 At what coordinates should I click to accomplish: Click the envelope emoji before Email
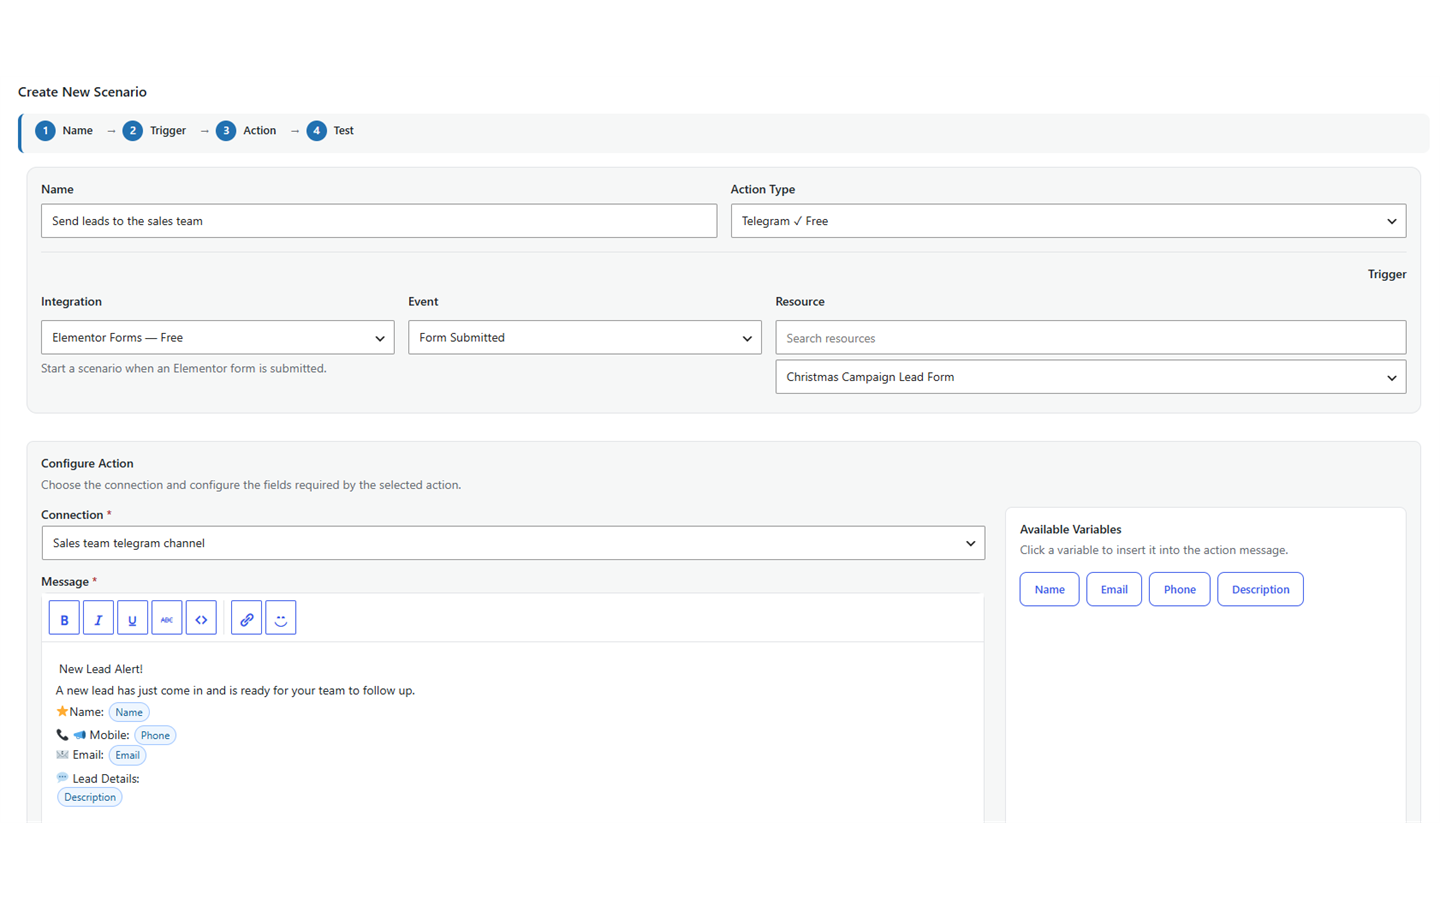coord(62,754)
